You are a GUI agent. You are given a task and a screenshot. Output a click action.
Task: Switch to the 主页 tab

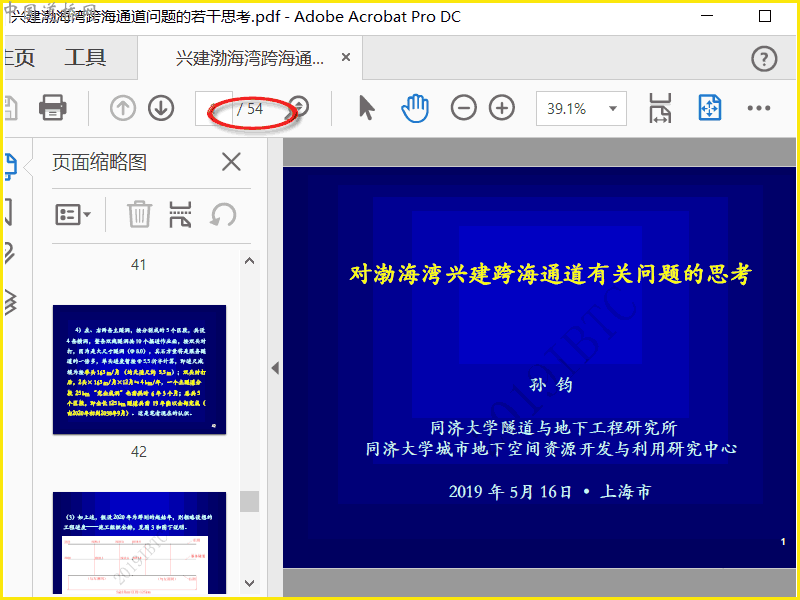click(x=19, y=58)
